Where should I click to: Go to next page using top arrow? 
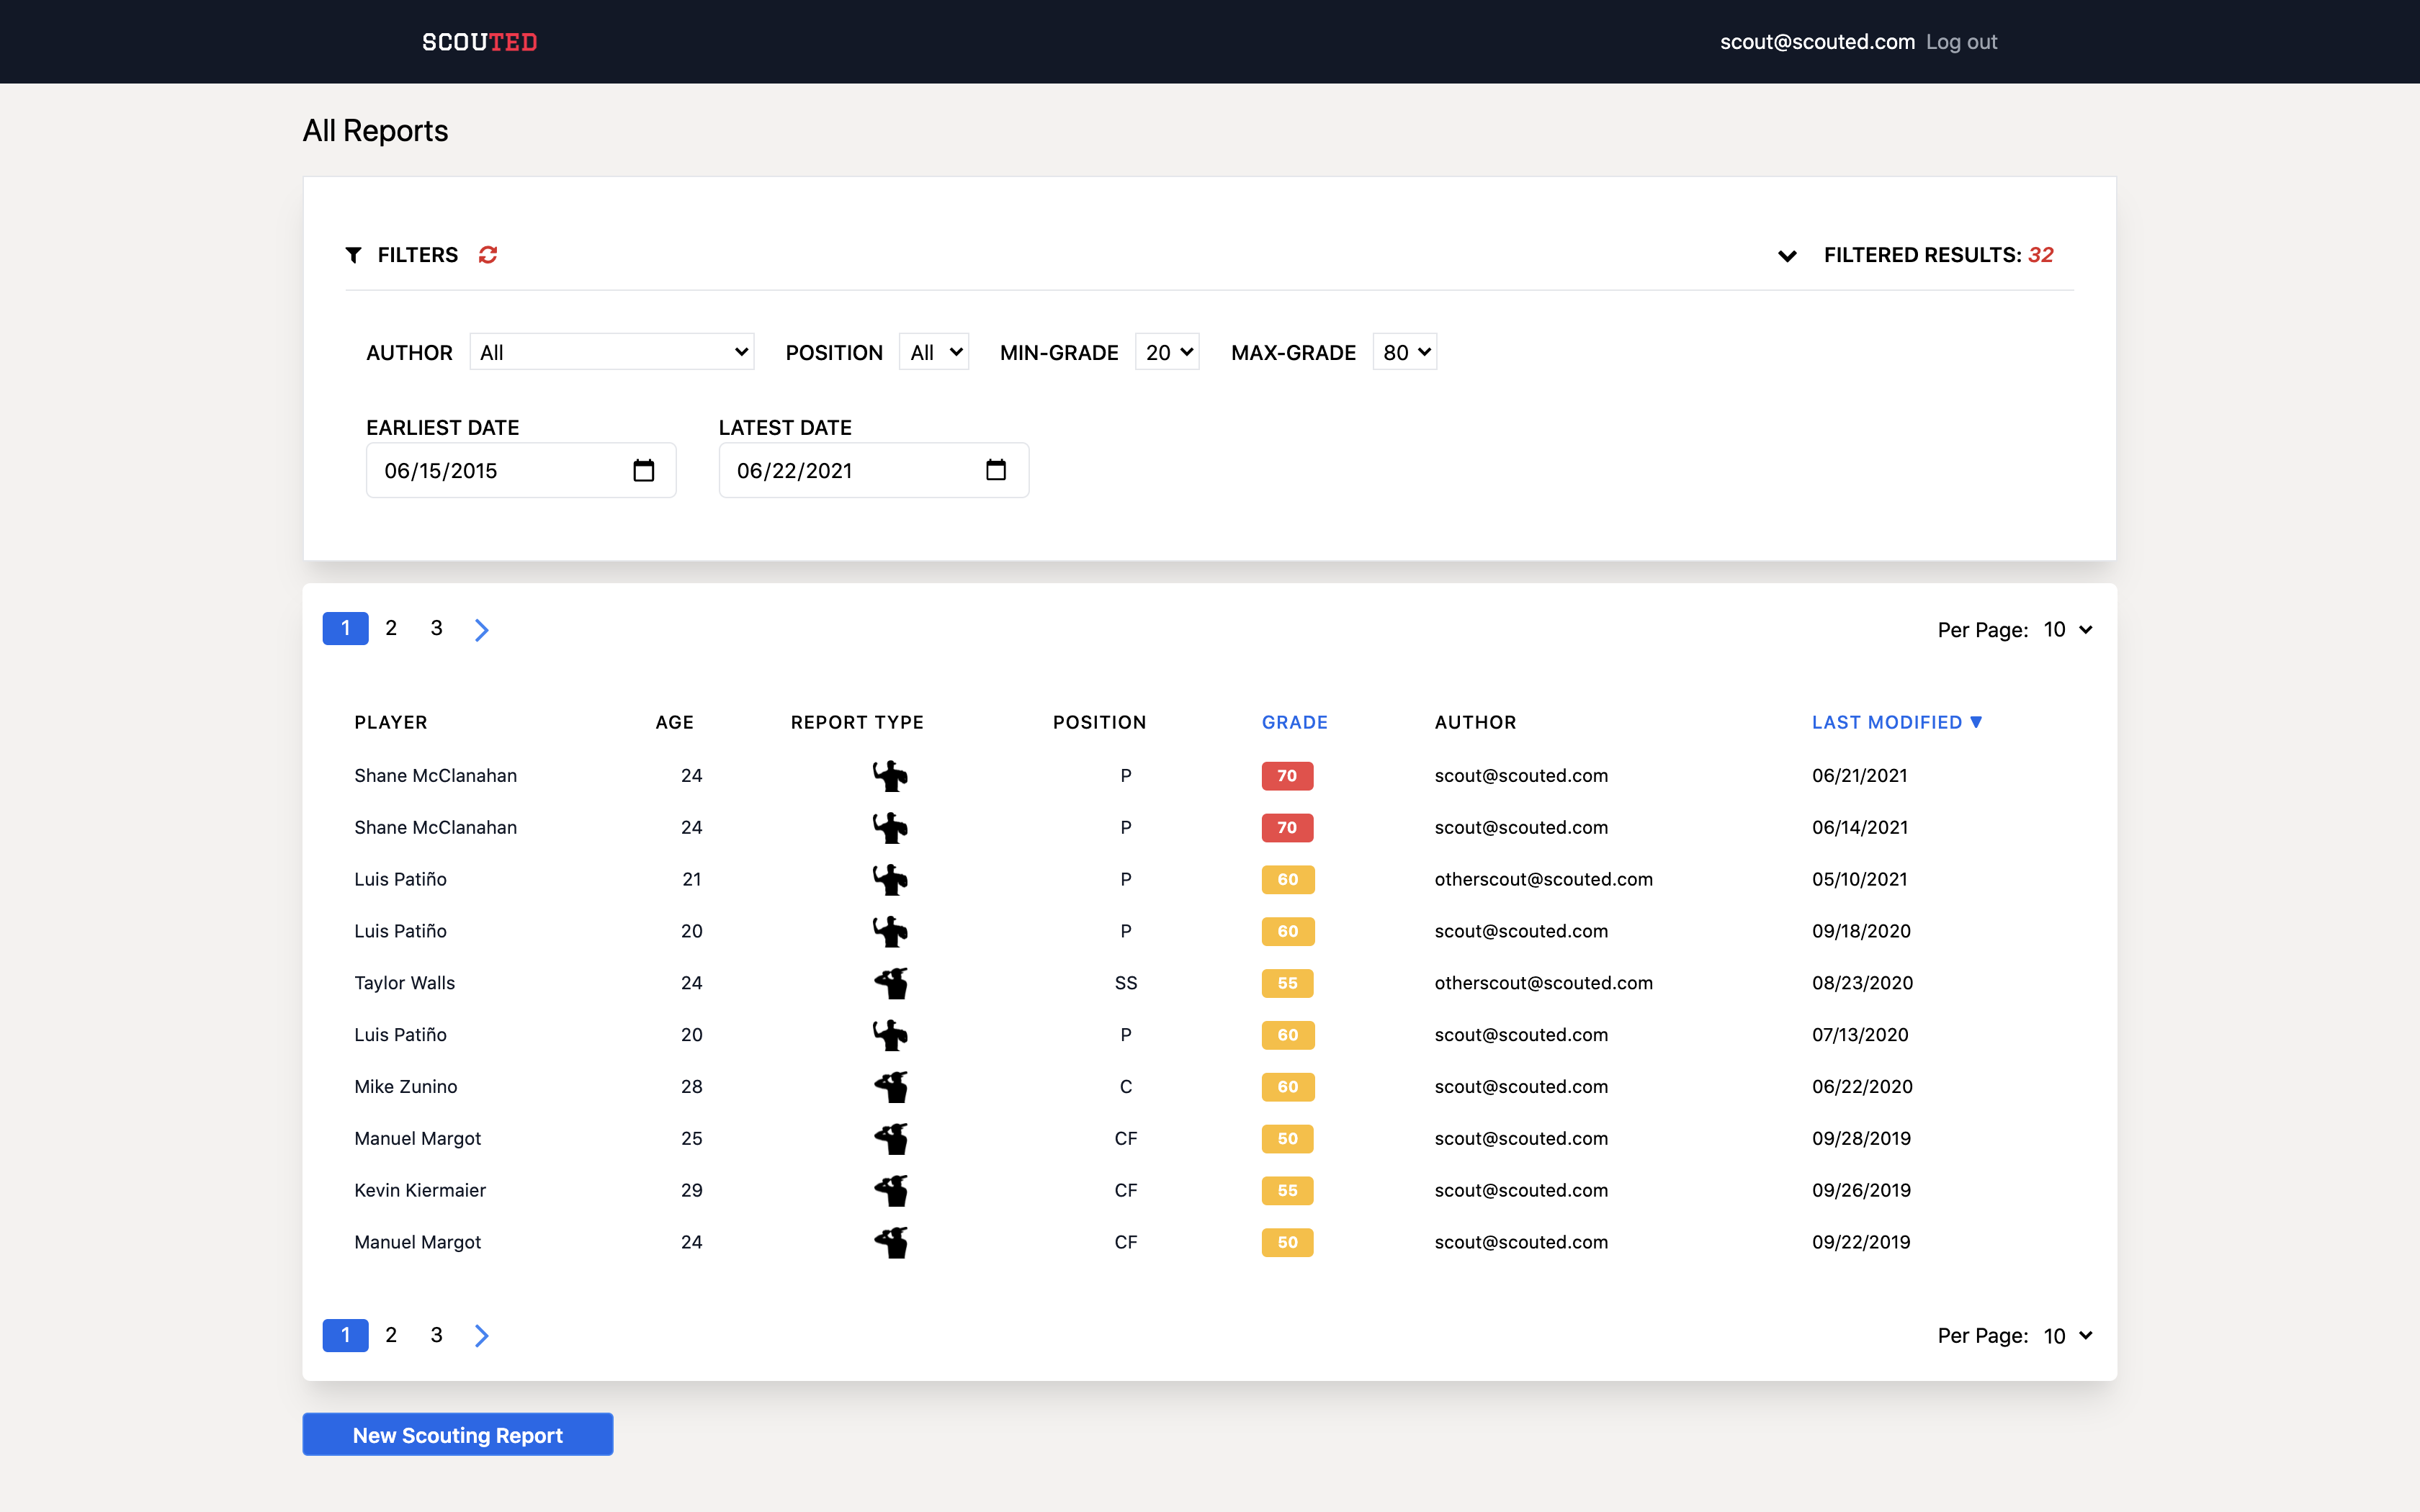(x=481, y=629)
